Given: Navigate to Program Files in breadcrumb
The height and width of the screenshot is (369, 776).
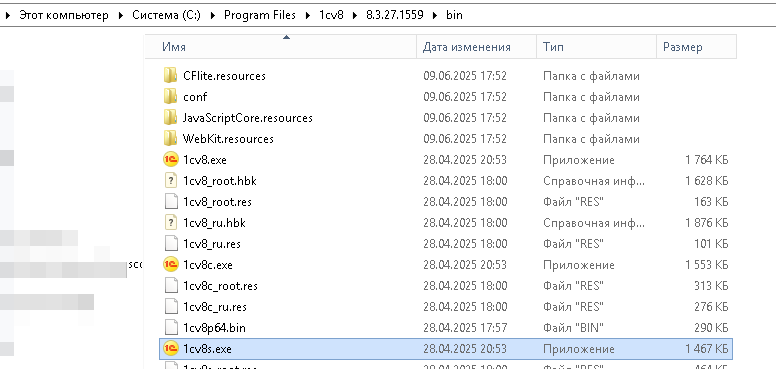Looking at the screenshot, I should tap(260, 15).
